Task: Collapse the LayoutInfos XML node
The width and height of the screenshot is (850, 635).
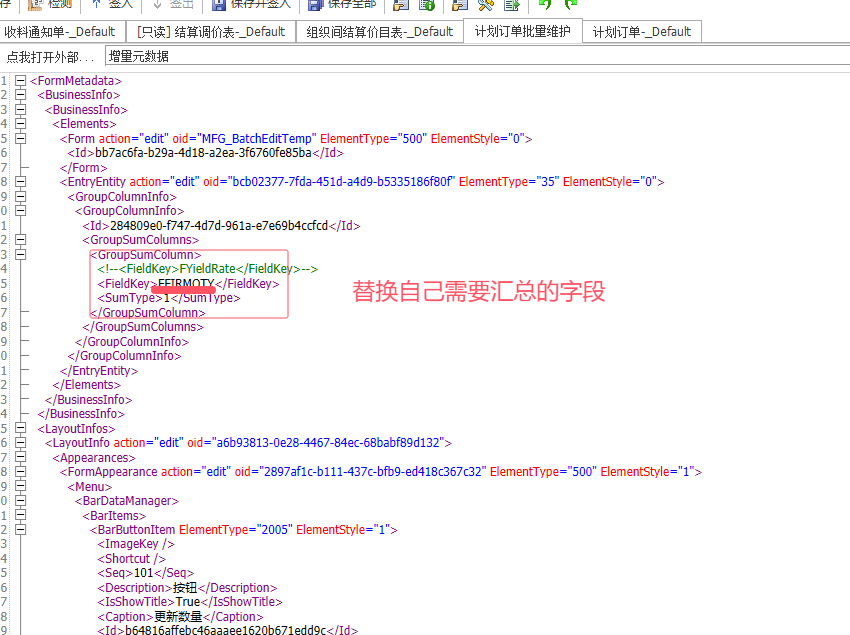Action: coord(20,428)
